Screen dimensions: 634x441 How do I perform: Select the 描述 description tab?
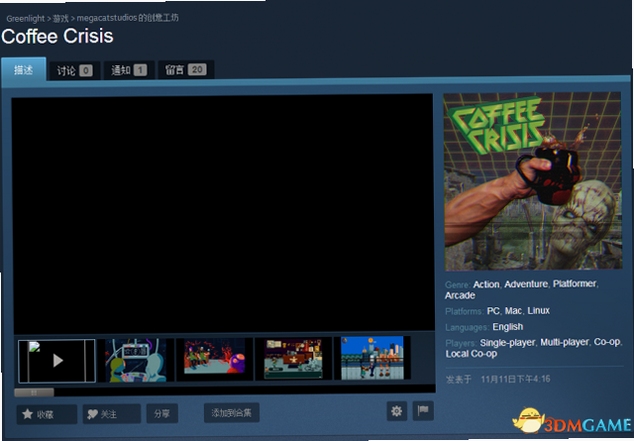point(23,70)
